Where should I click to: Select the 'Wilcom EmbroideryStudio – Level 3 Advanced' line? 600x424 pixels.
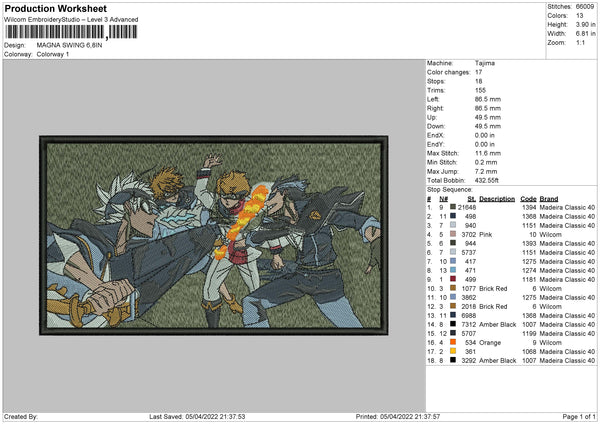[71, 19]
